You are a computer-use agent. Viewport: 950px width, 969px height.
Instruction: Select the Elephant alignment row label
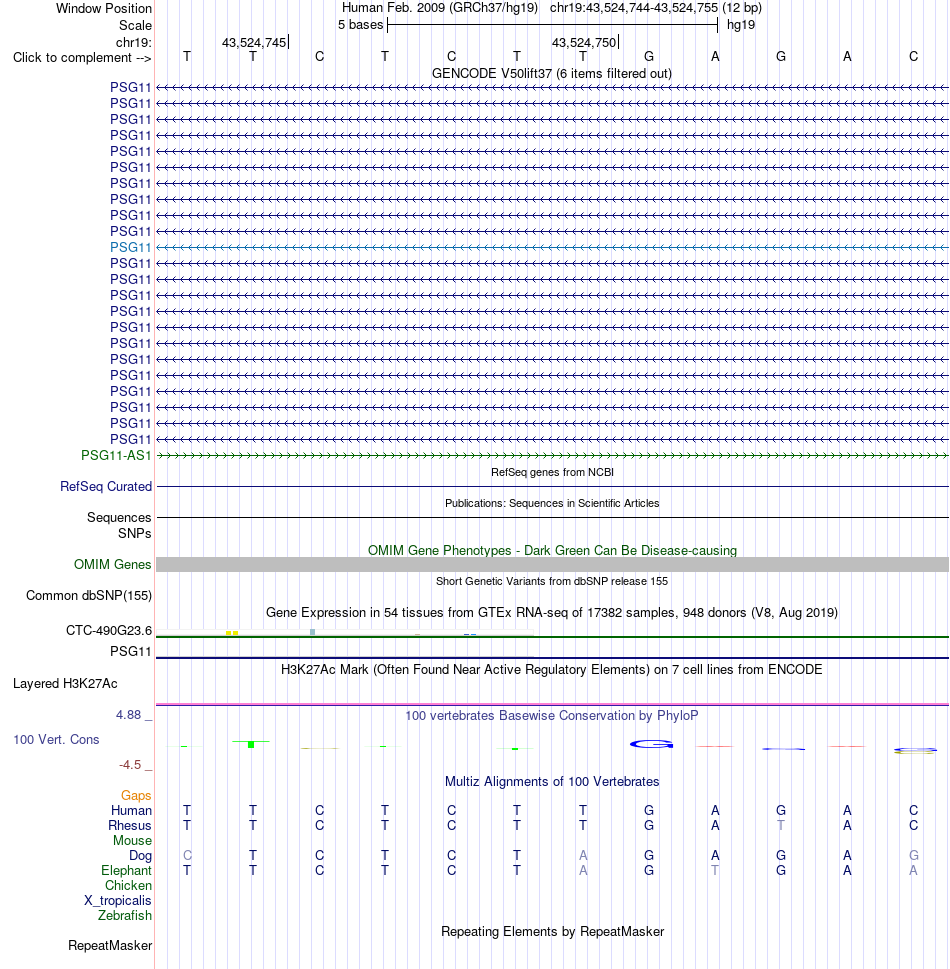tap(126, 870)
